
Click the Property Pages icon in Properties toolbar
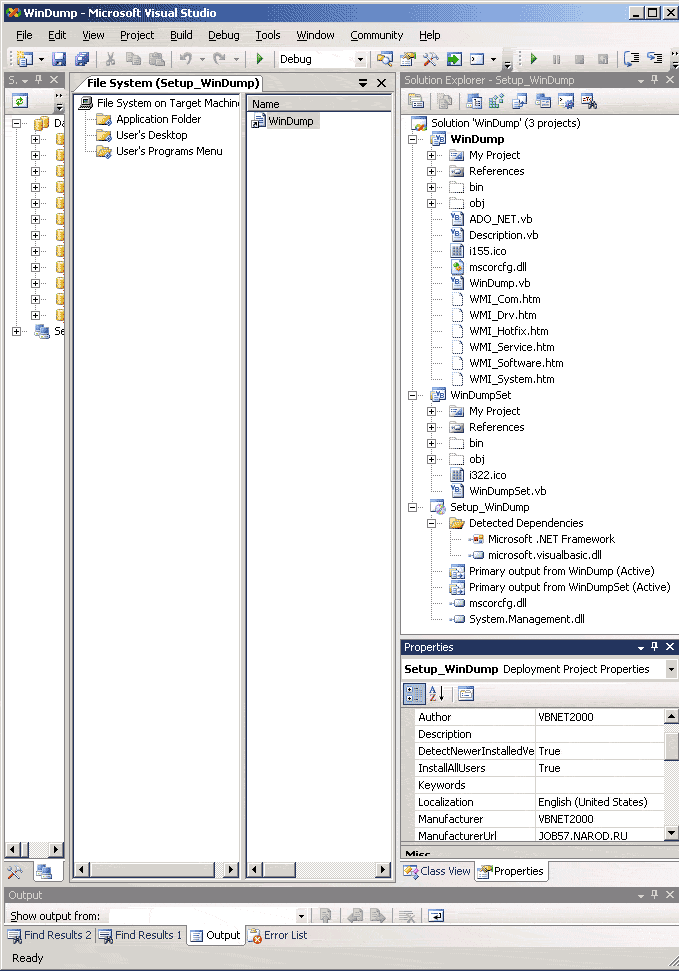466,694
